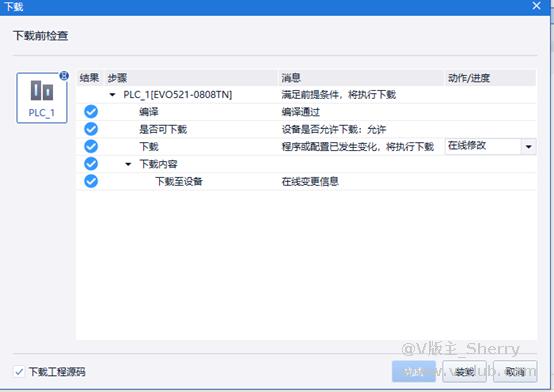Click the 结果 column header
554x392 pixels.
[x=89, y=78]
